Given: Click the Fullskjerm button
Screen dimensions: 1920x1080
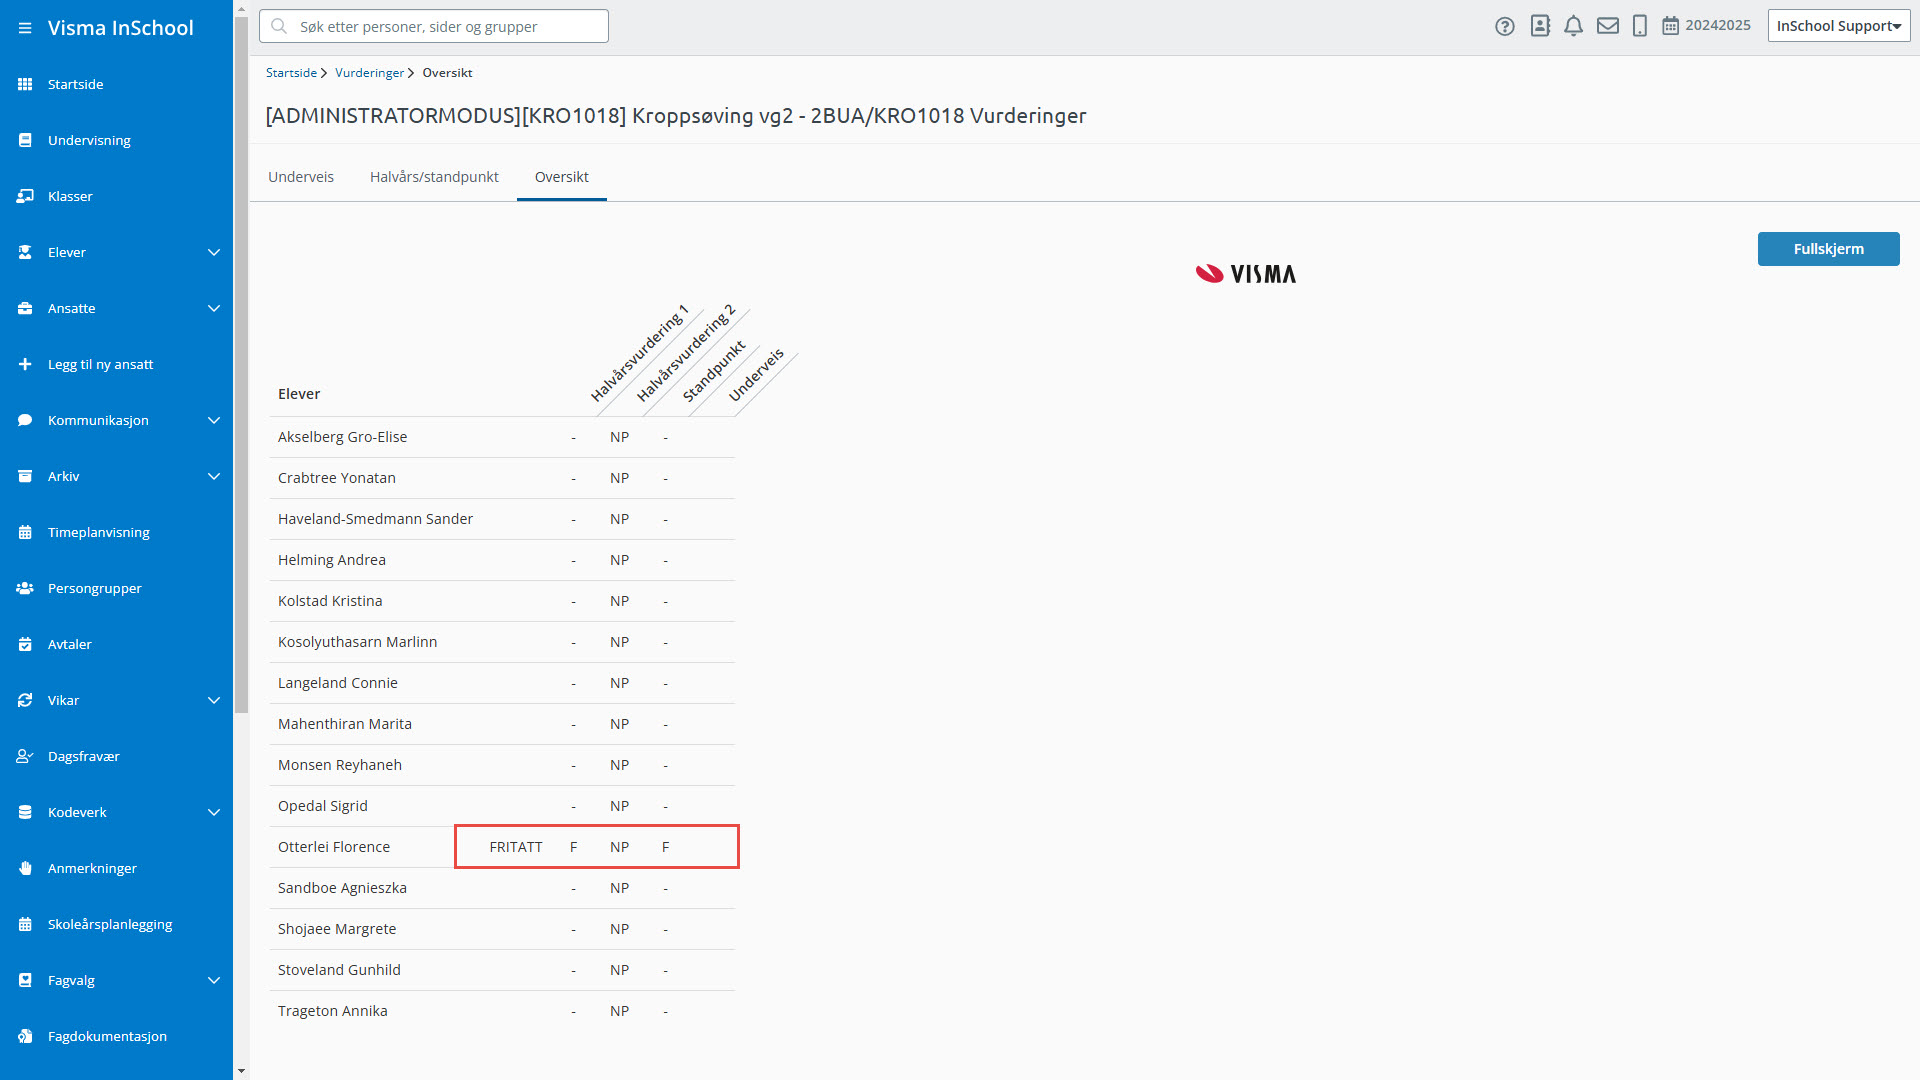Looking at the screenshot, I should [x=1828, y=249].
